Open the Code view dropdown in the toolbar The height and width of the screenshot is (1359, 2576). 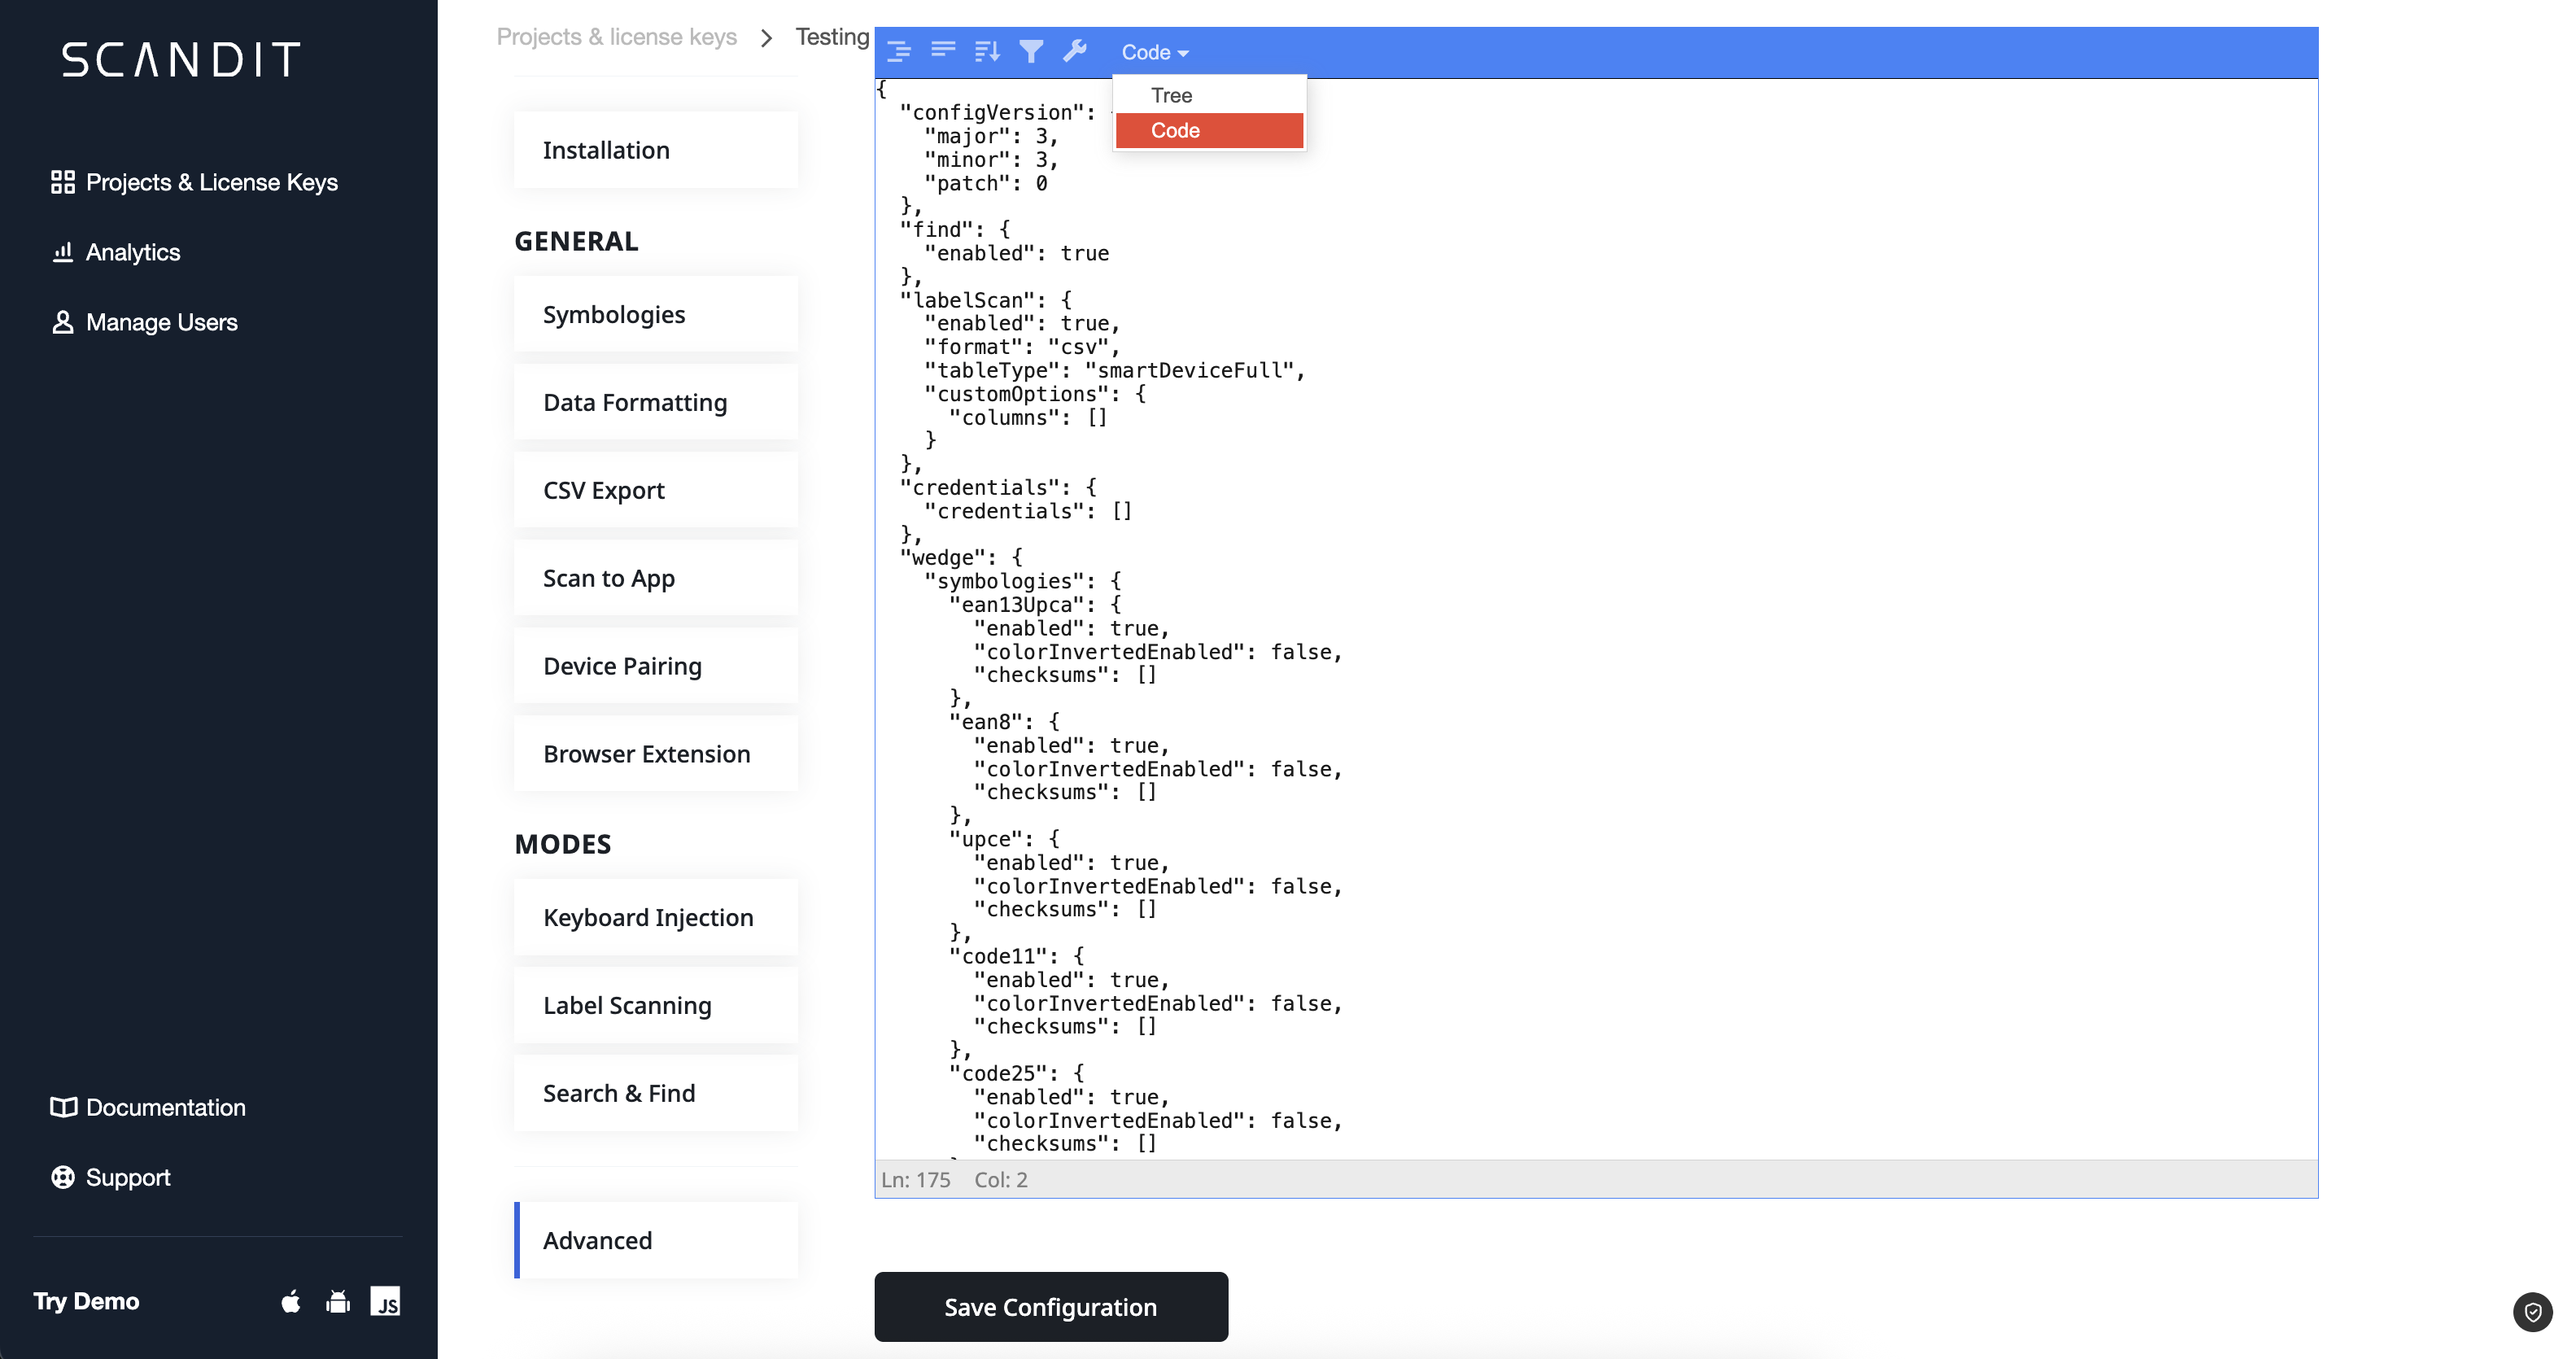(x=1153, y=51)
